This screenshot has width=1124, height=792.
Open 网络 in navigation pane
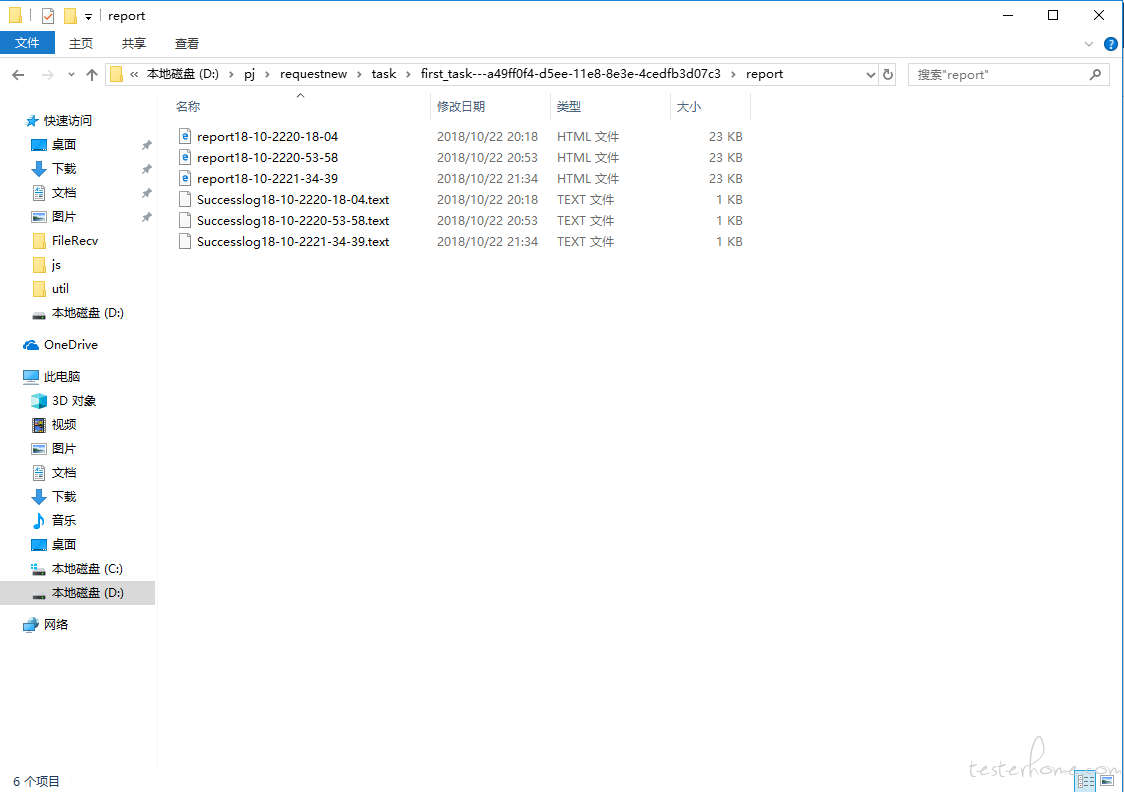pyautogui.click(x=55, y=624)
